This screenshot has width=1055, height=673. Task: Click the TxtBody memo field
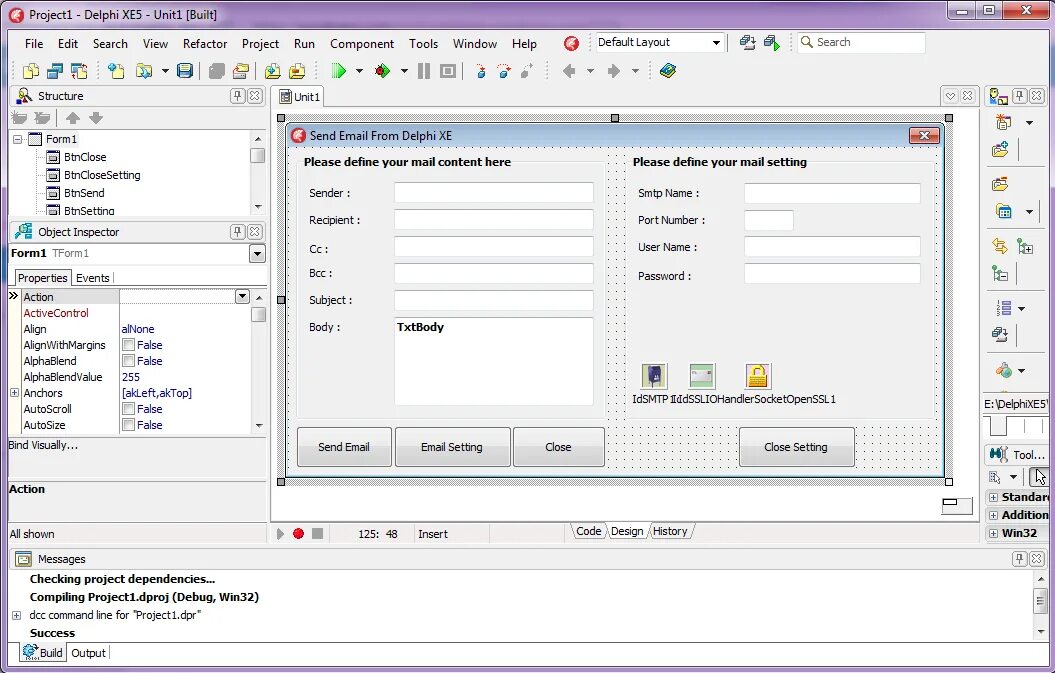pyautogui.click(x=494, y=361)
